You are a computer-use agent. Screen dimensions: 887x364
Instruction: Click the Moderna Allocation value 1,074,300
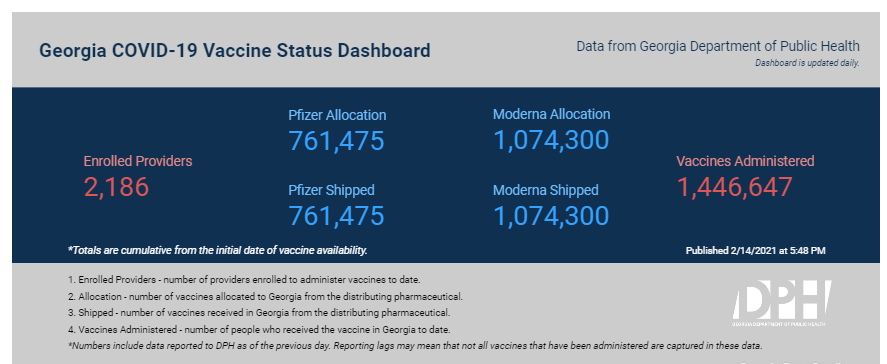click(x=552, y=140)
